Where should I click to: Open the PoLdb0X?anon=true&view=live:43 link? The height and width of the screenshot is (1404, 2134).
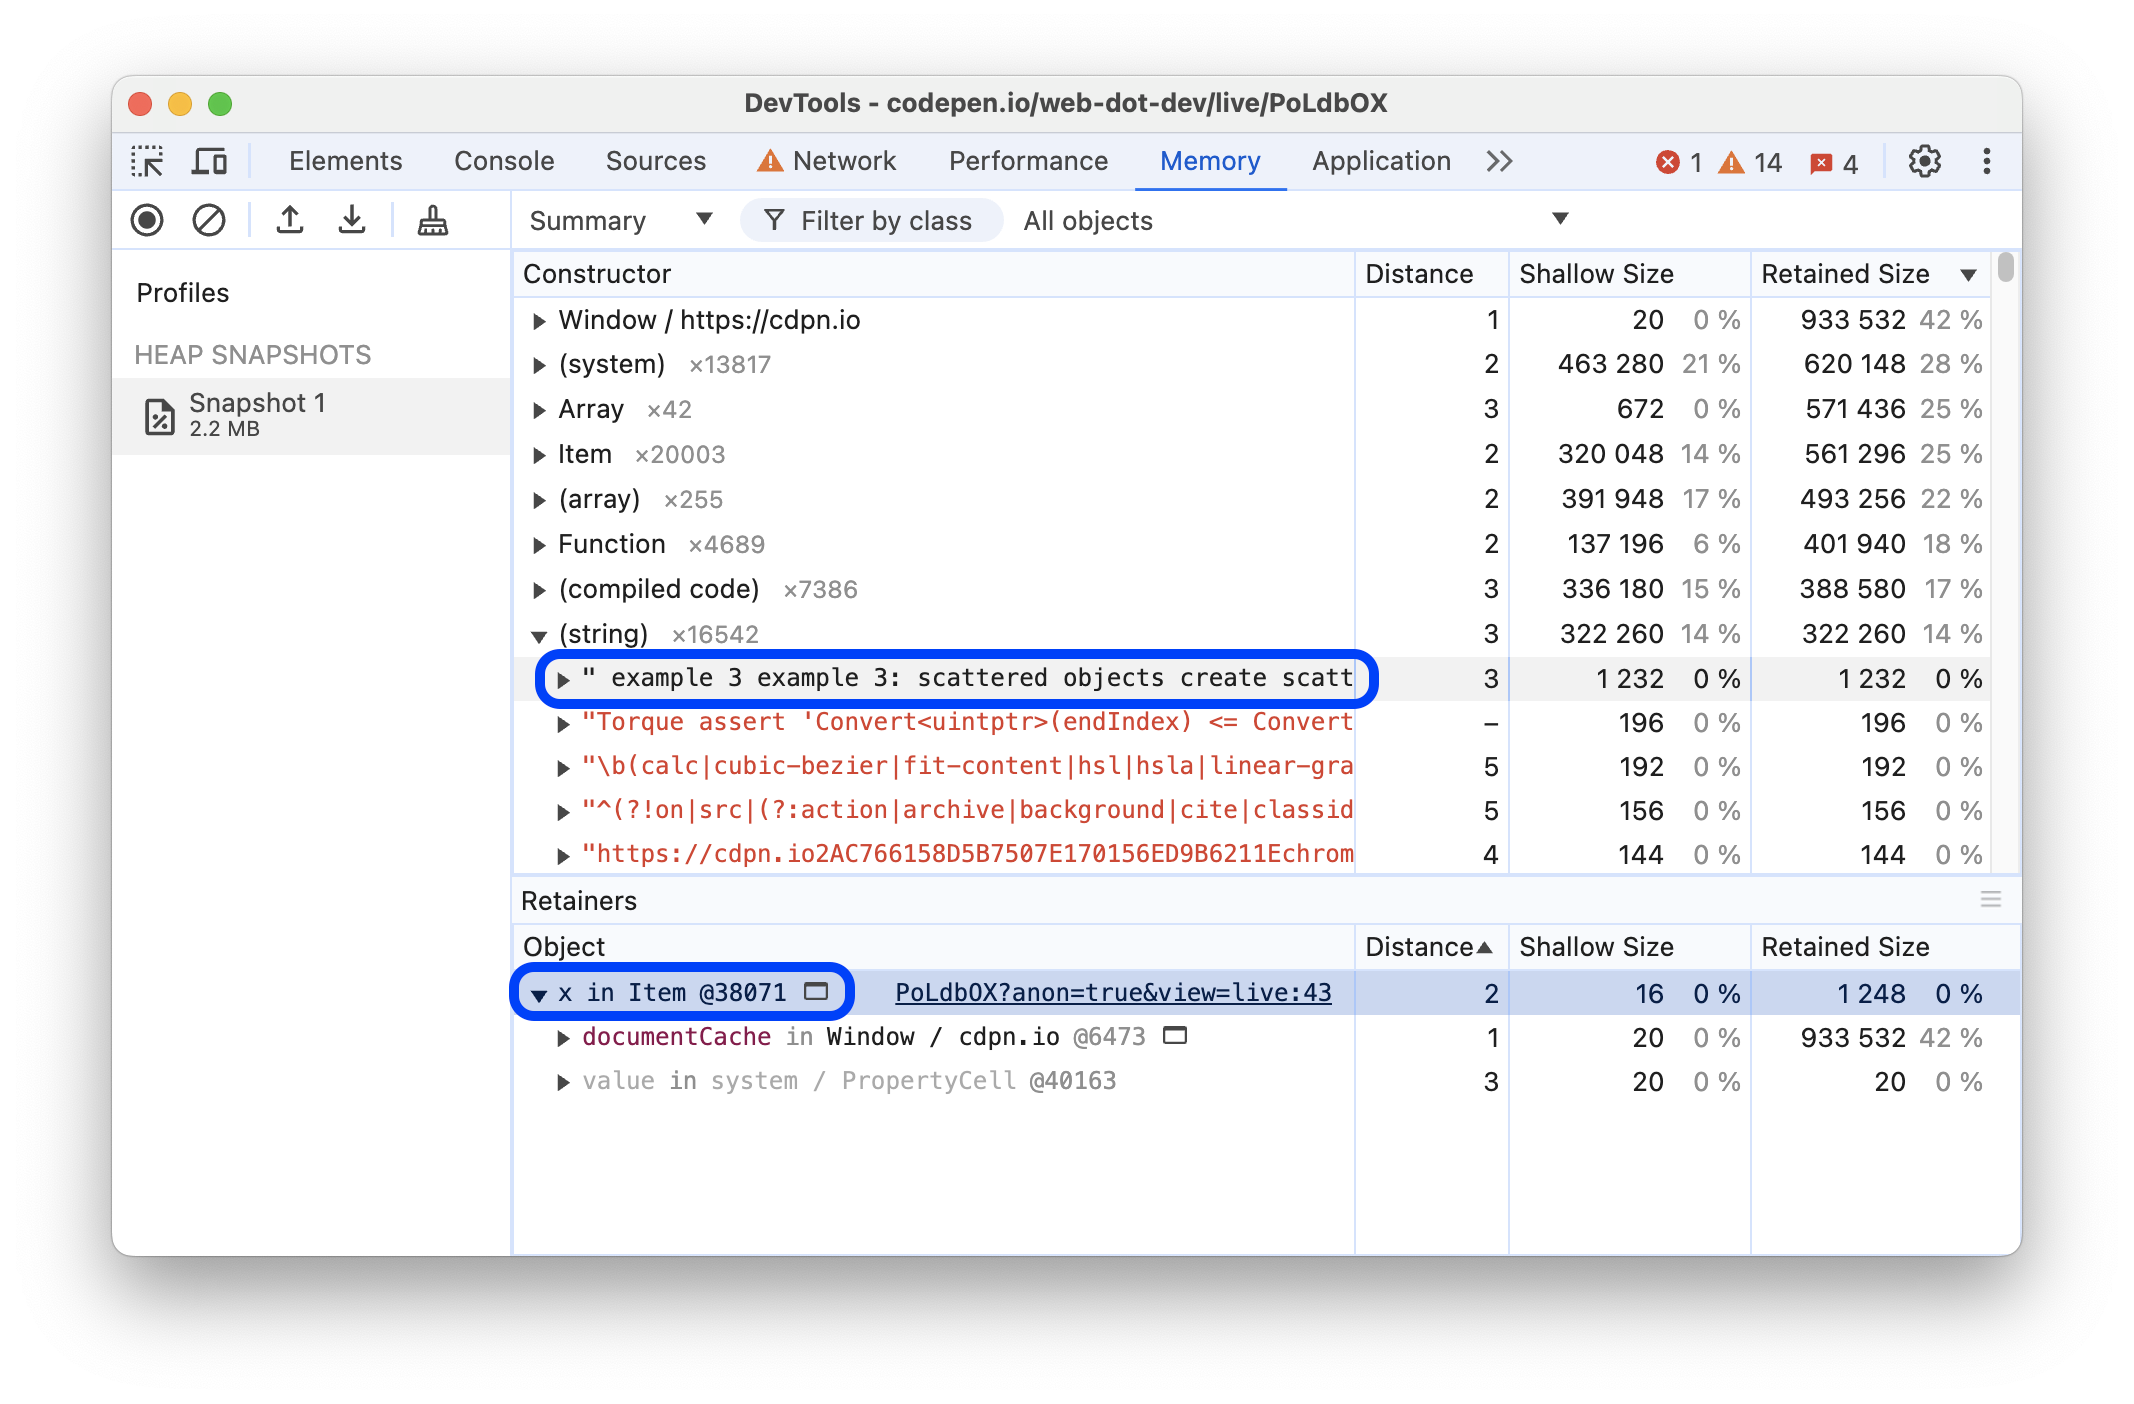click(x=1114, y=990)
